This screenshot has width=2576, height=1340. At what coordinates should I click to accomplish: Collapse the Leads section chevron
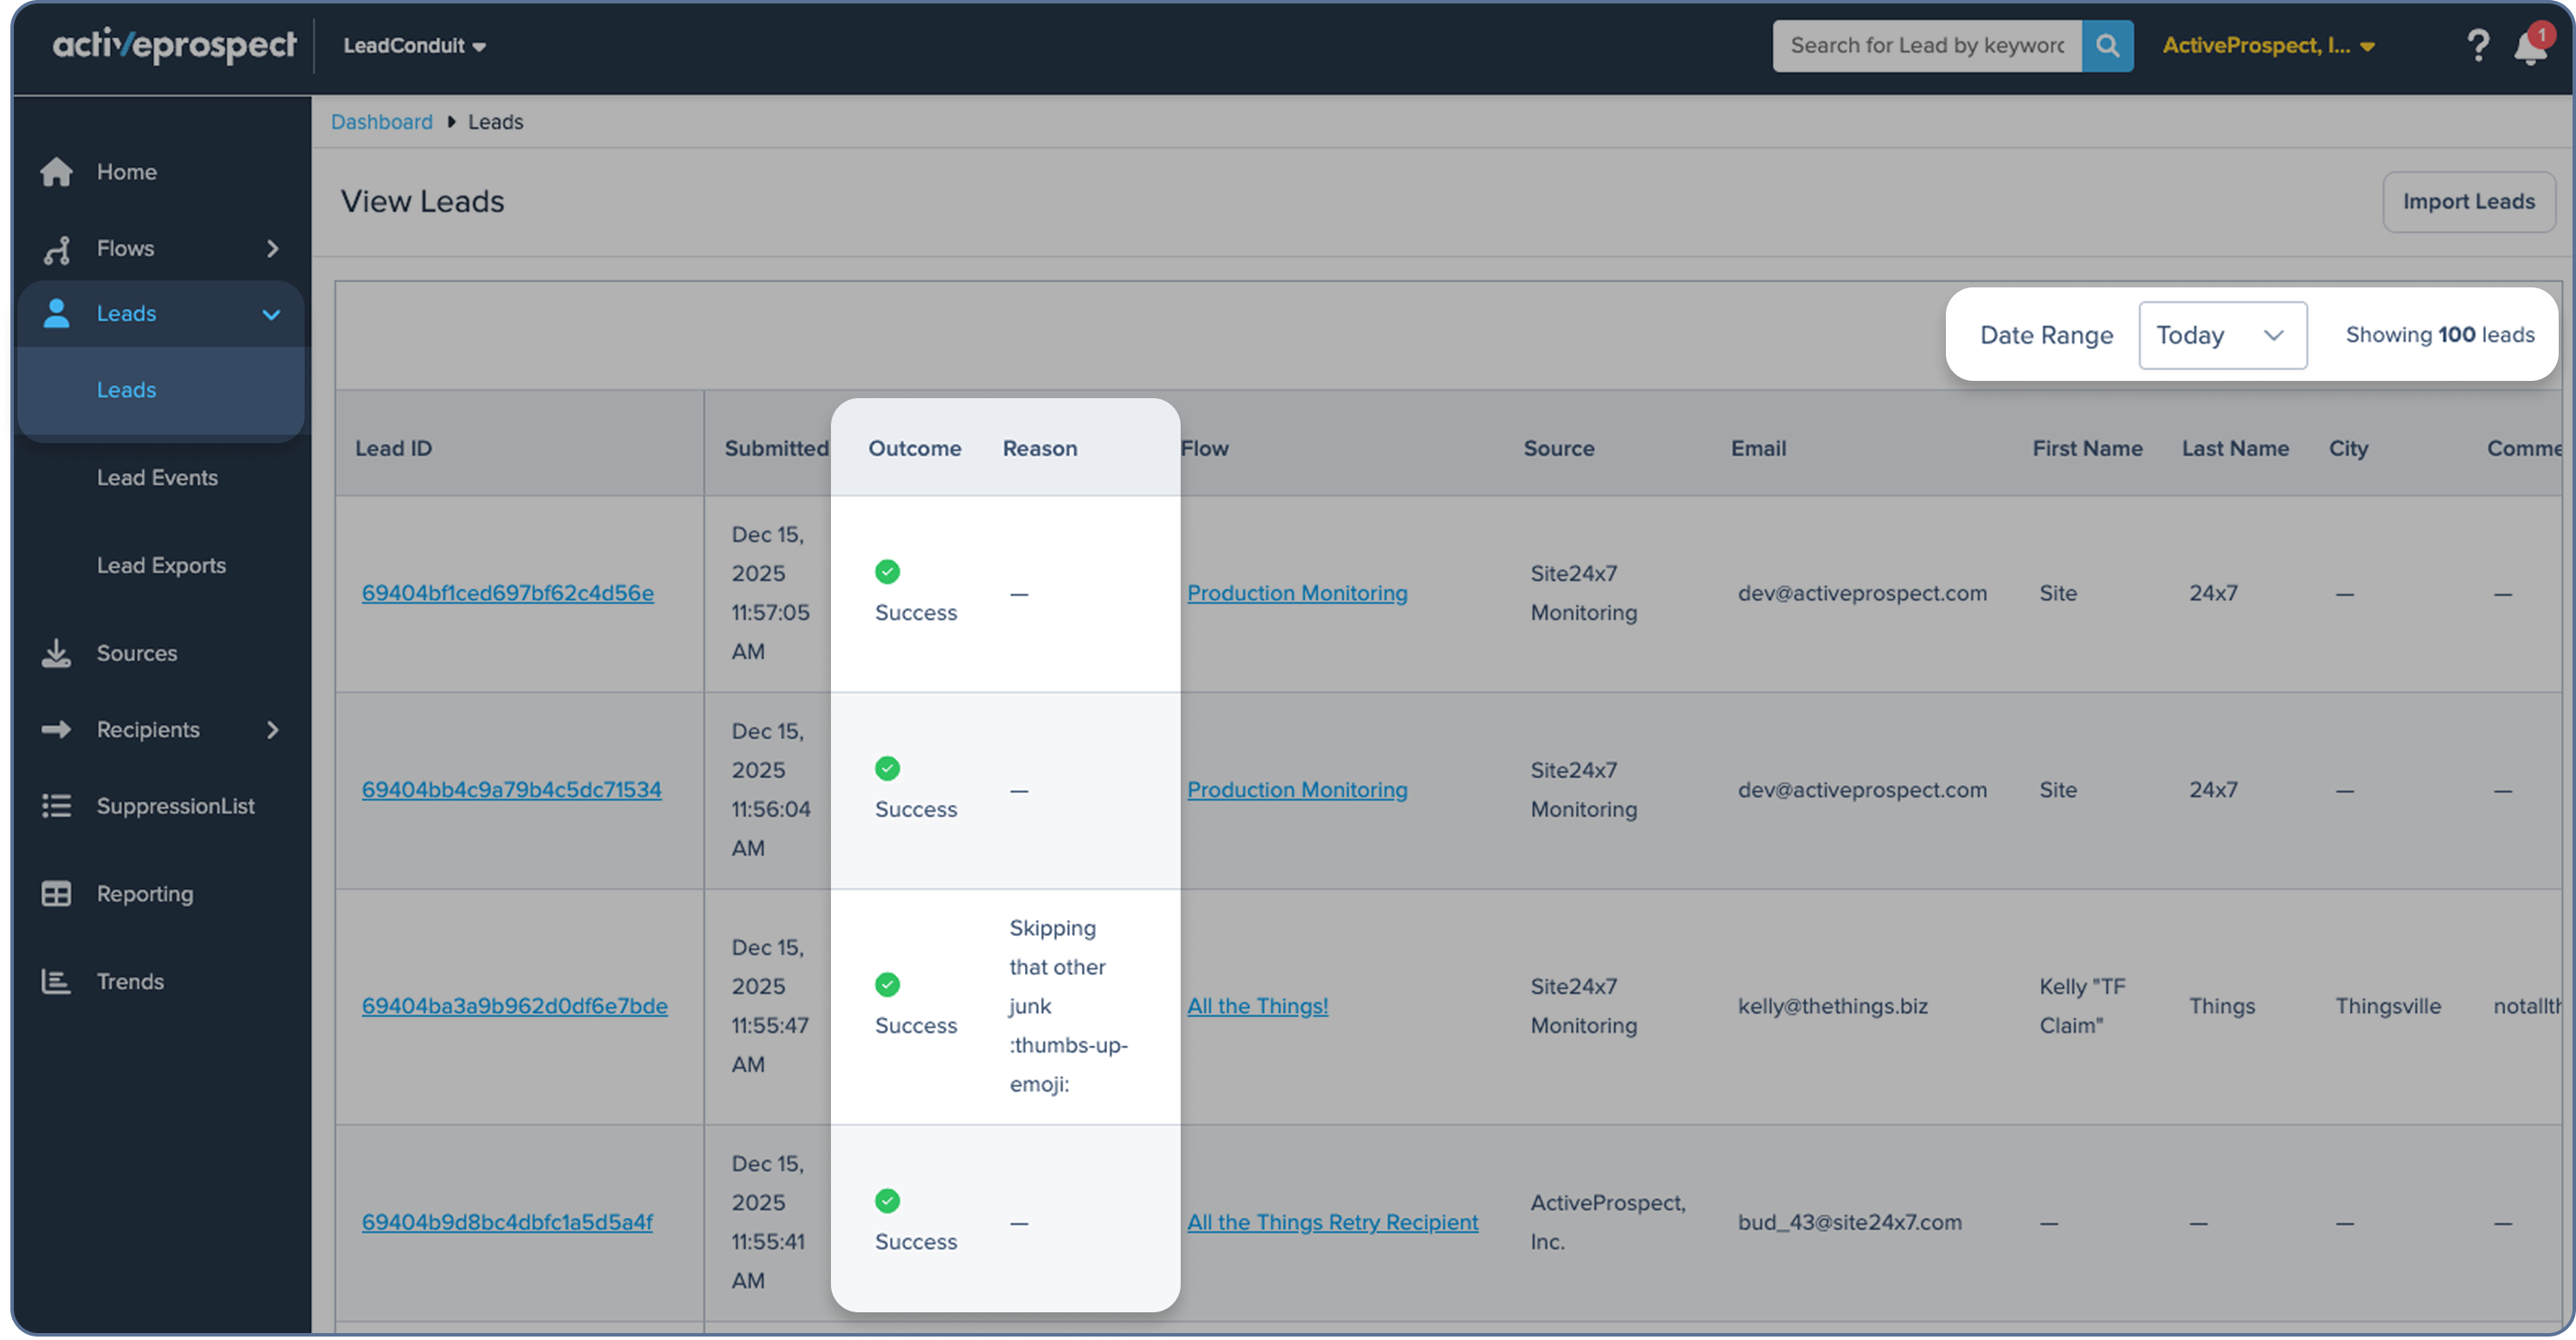click(271, 314)
